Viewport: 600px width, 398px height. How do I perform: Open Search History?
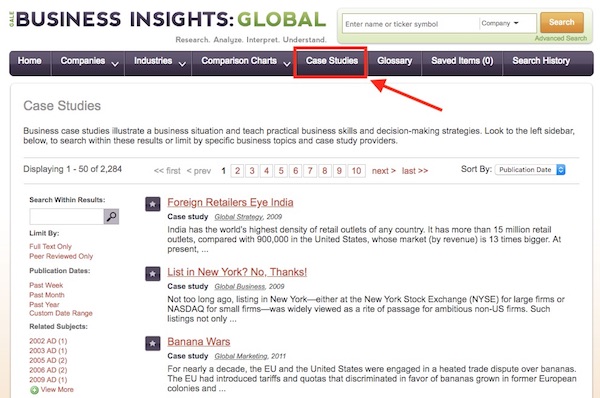[541, 60]
